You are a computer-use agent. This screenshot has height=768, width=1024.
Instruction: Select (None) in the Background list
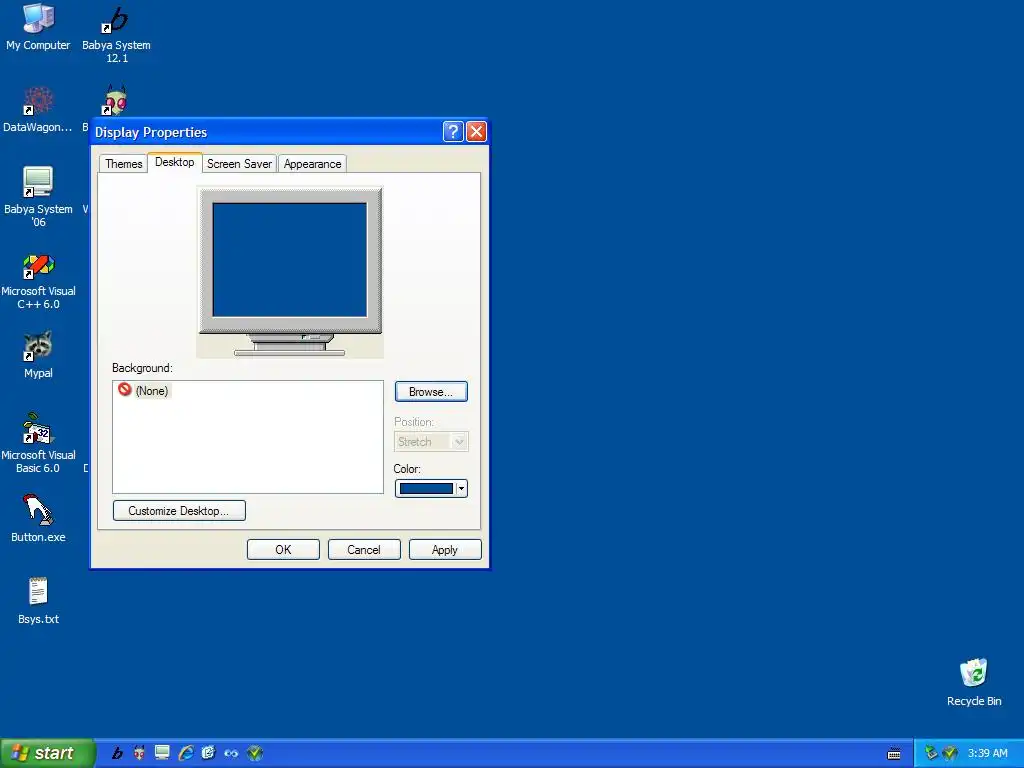pos(144,391)
